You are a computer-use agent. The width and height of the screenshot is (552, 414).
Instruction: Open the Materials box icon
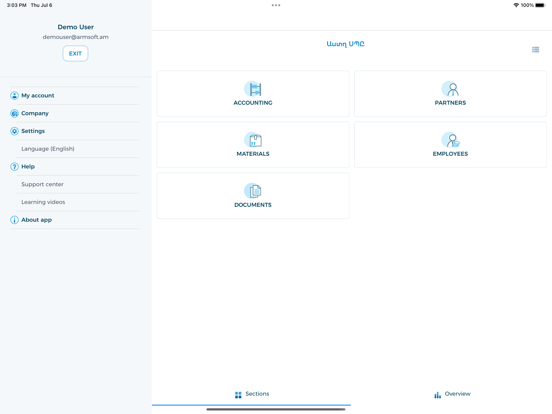pos(253,140)
